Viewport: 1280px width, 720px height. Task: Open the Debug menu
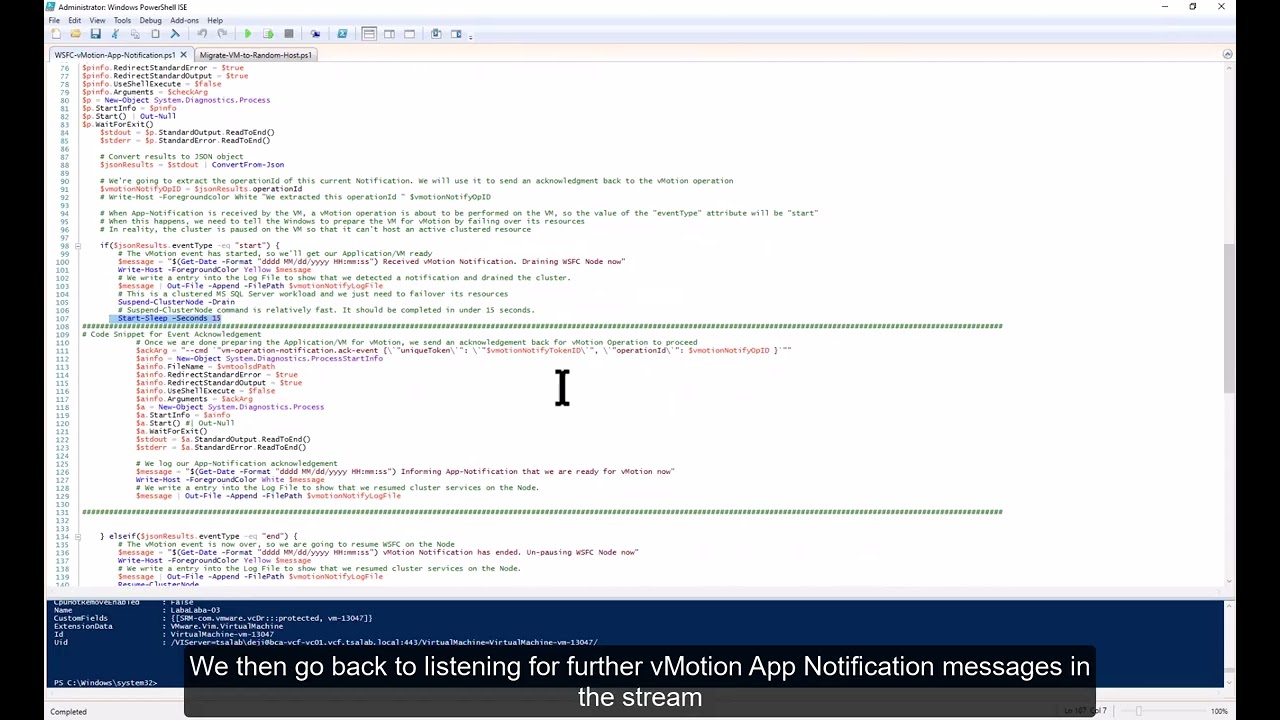coord(150,20)
